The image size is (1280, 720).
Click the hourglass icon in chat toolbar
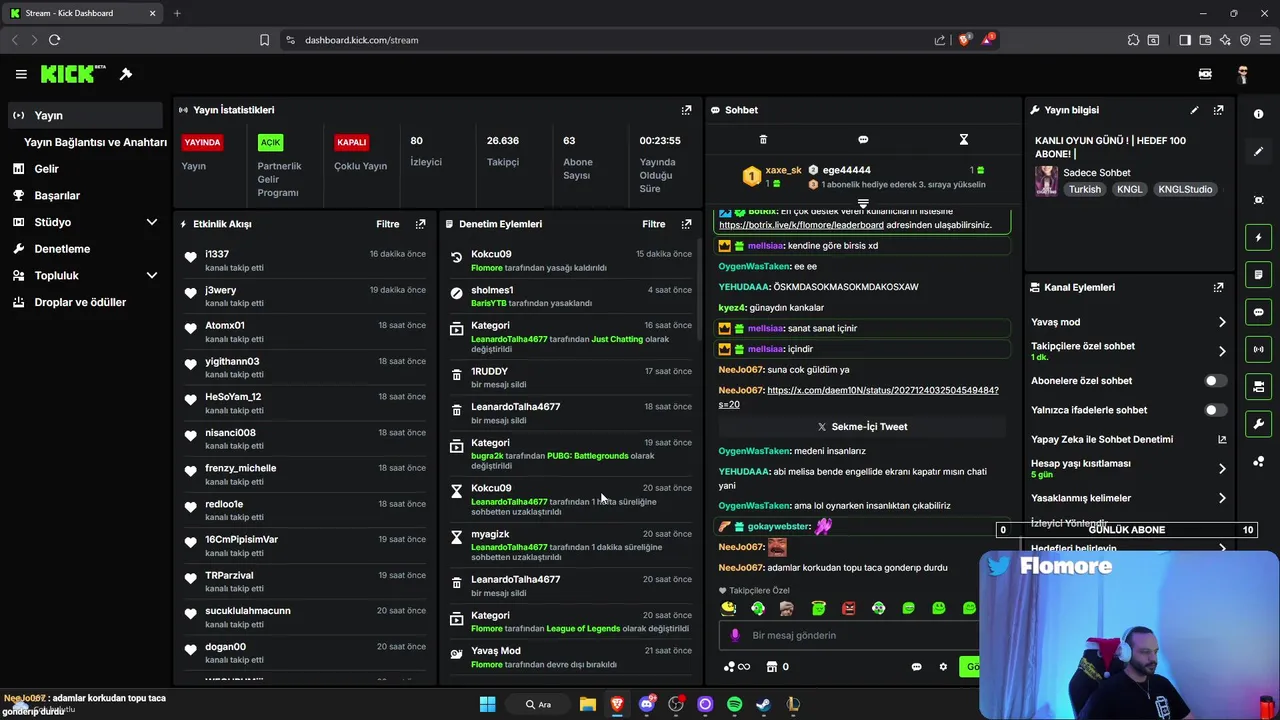(x=964, y=140)
